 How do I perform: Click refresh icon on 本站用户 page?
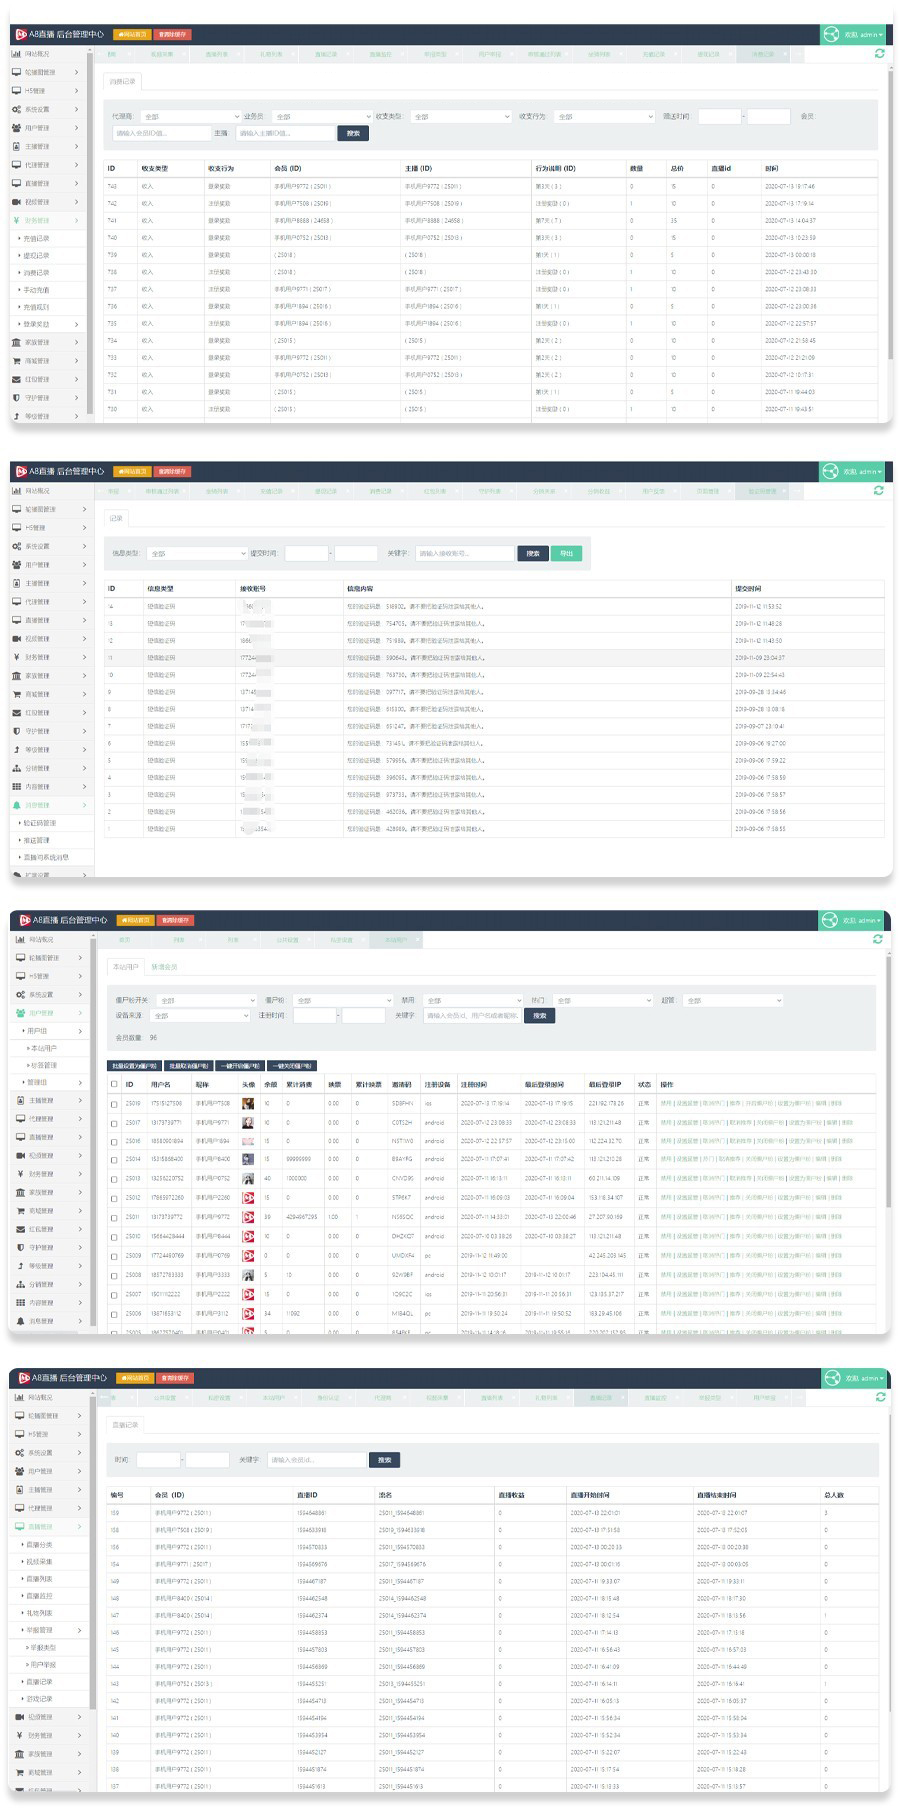click(878, 940)
